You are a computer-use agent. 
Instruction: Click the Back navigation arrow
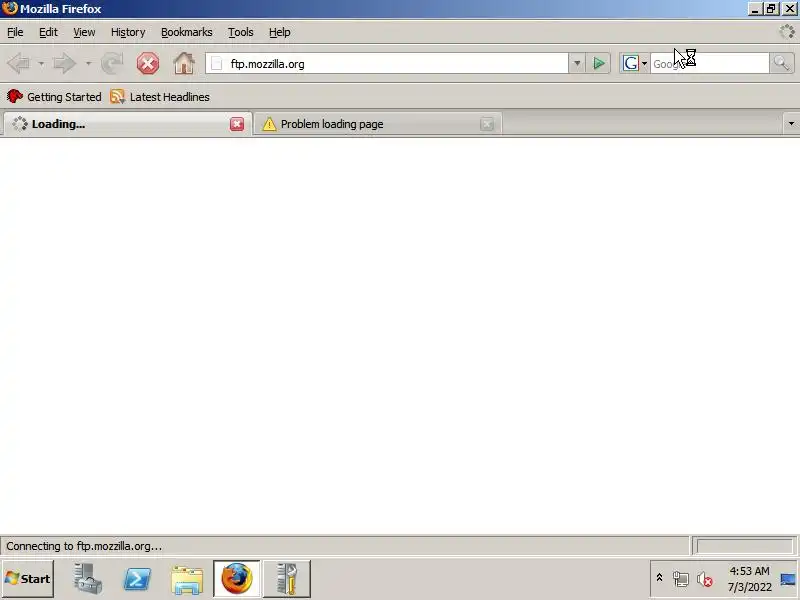click(x=19, y=64)
